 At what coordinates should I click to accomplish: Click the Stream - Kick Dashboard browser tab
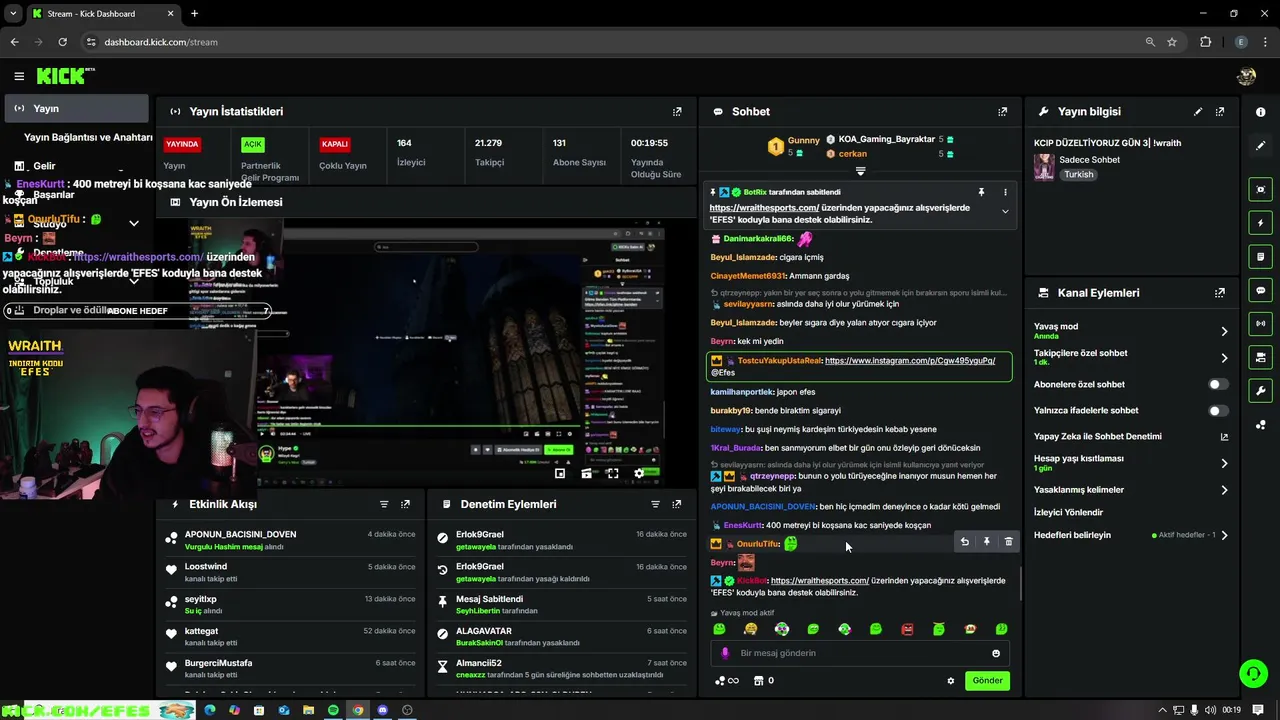(x=103, y=14)
